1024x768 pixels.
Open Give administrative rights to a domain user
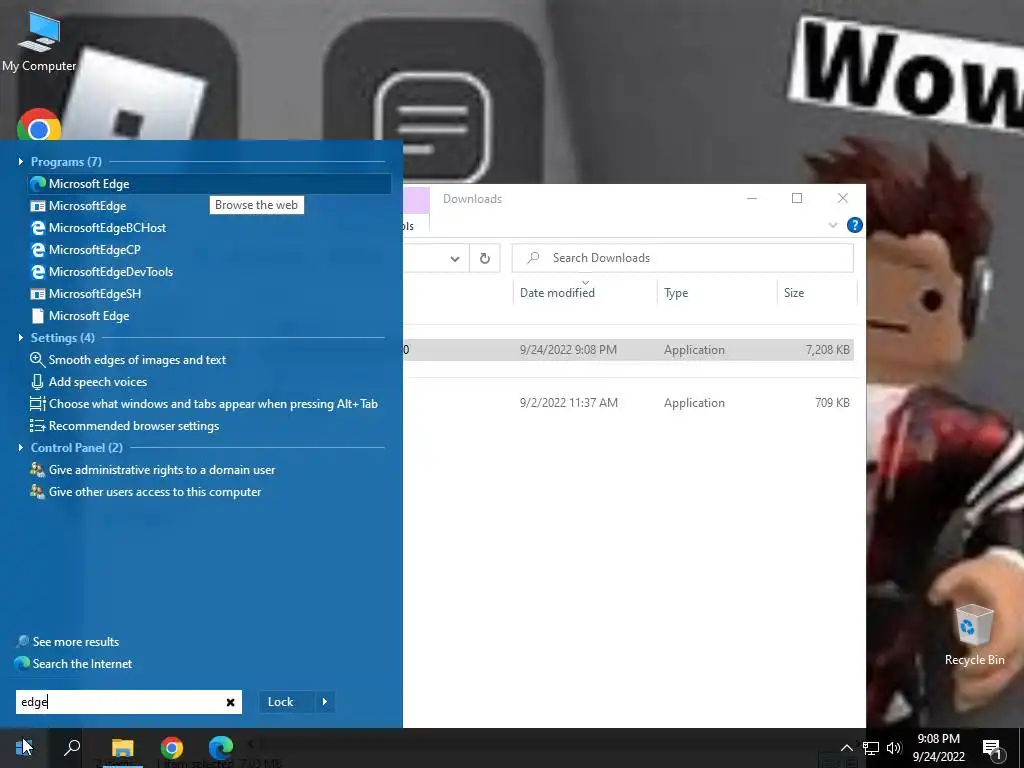[152, 470]
